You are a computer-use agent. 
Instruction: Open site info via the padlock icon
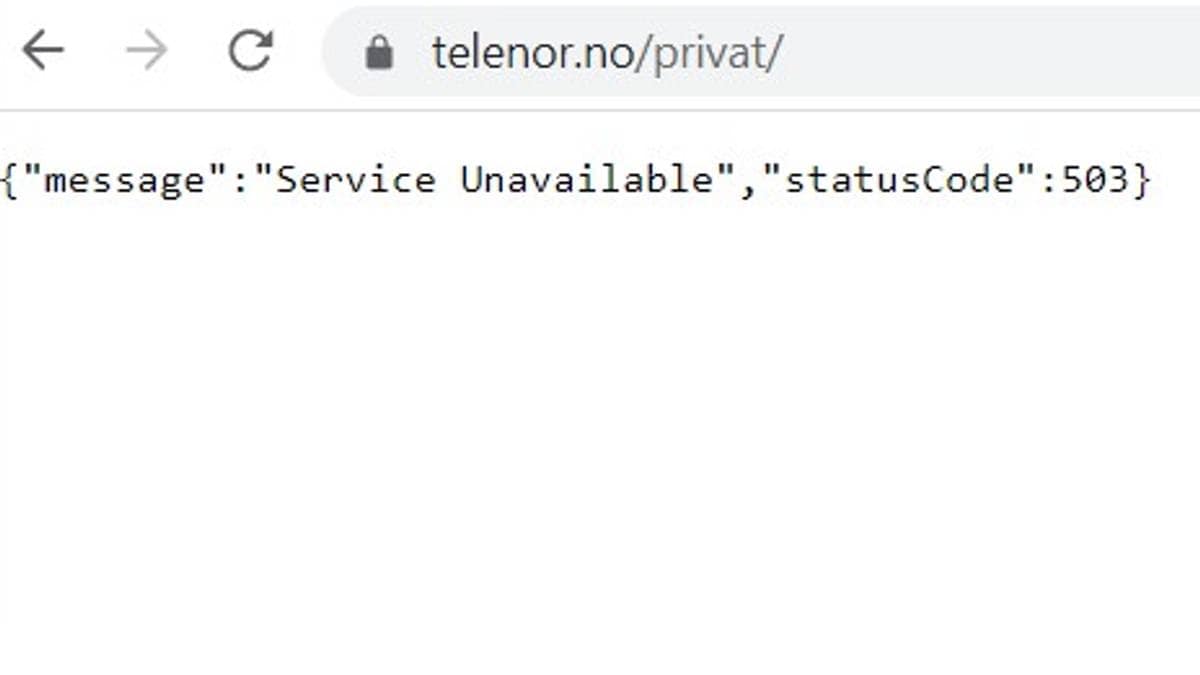[379, 52]
